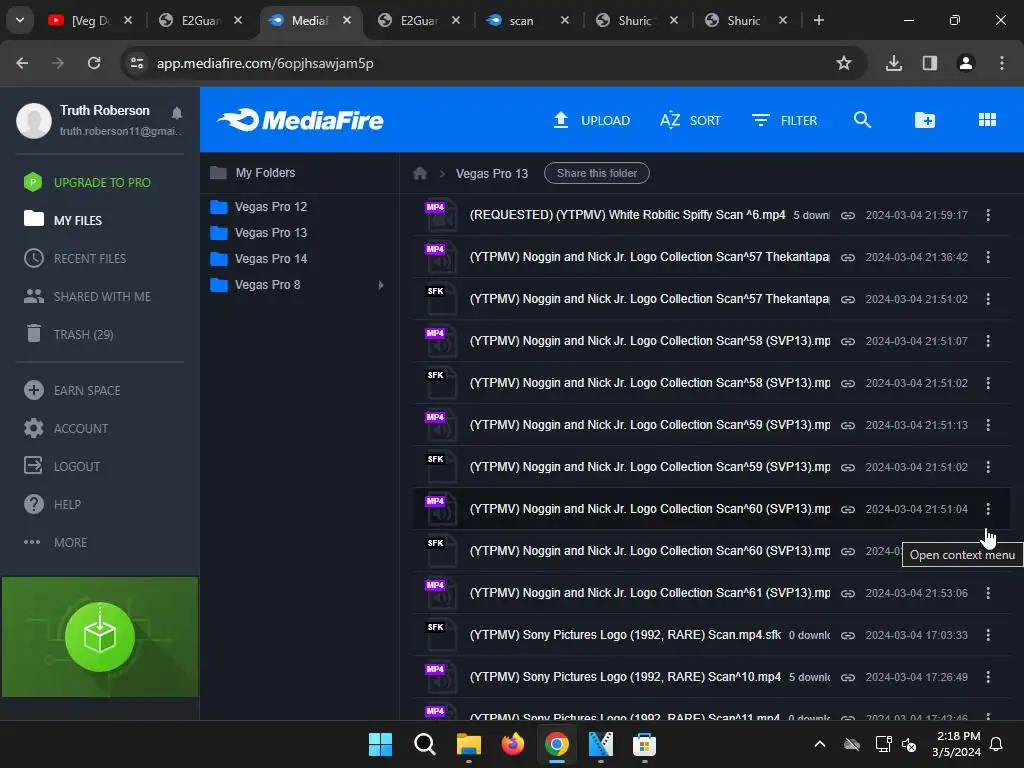This screenshot has width=1024, height=768.
Task: Open Windows Start menu on taskbar
Action: click(x=380, y=744)
